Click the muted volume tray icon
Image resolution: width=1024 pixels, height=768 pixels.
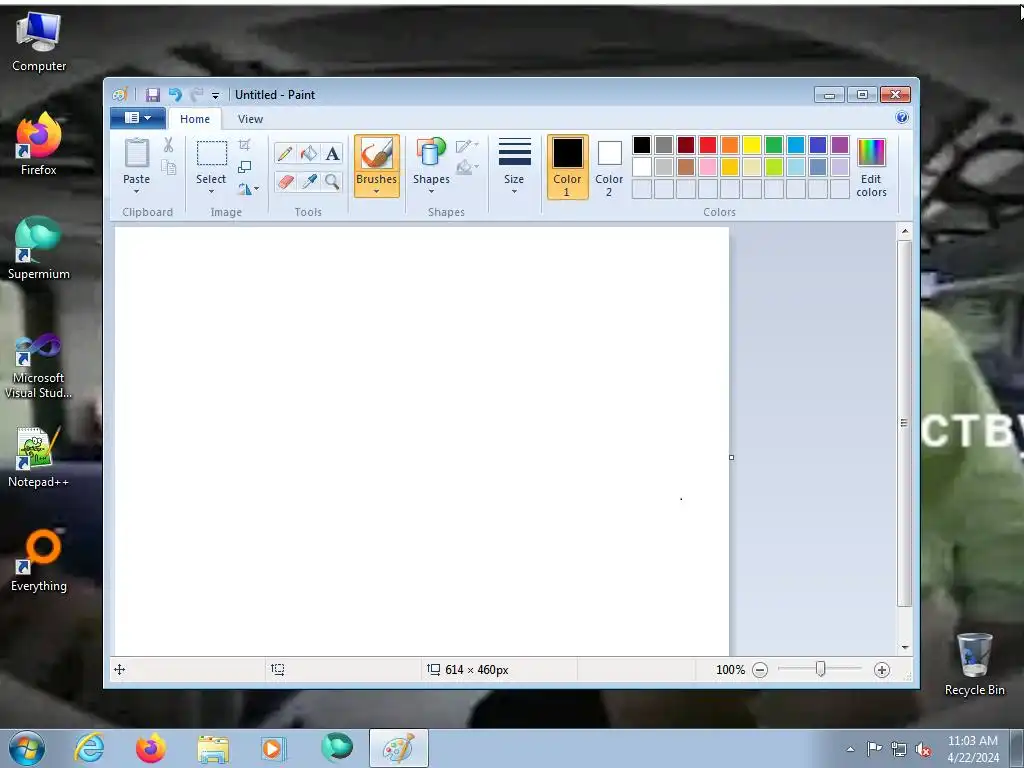coord(923,749)
